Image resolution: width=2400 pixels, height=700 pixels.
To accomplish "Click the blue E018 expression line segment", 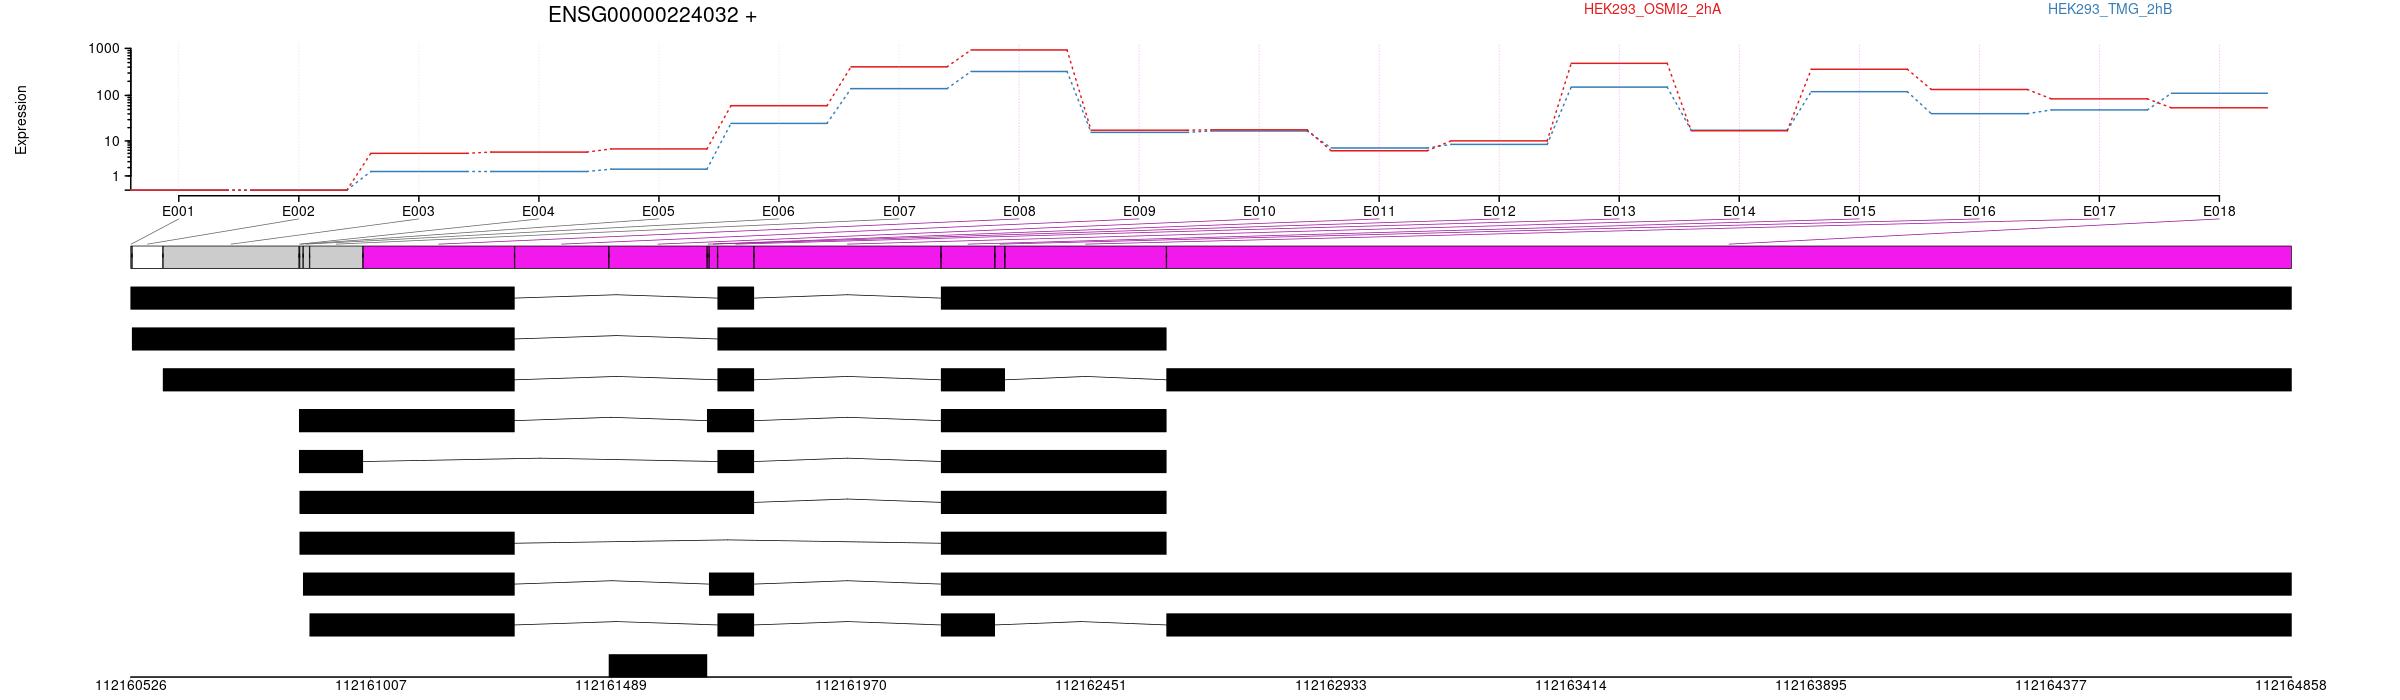I will tap(2219, 93).
